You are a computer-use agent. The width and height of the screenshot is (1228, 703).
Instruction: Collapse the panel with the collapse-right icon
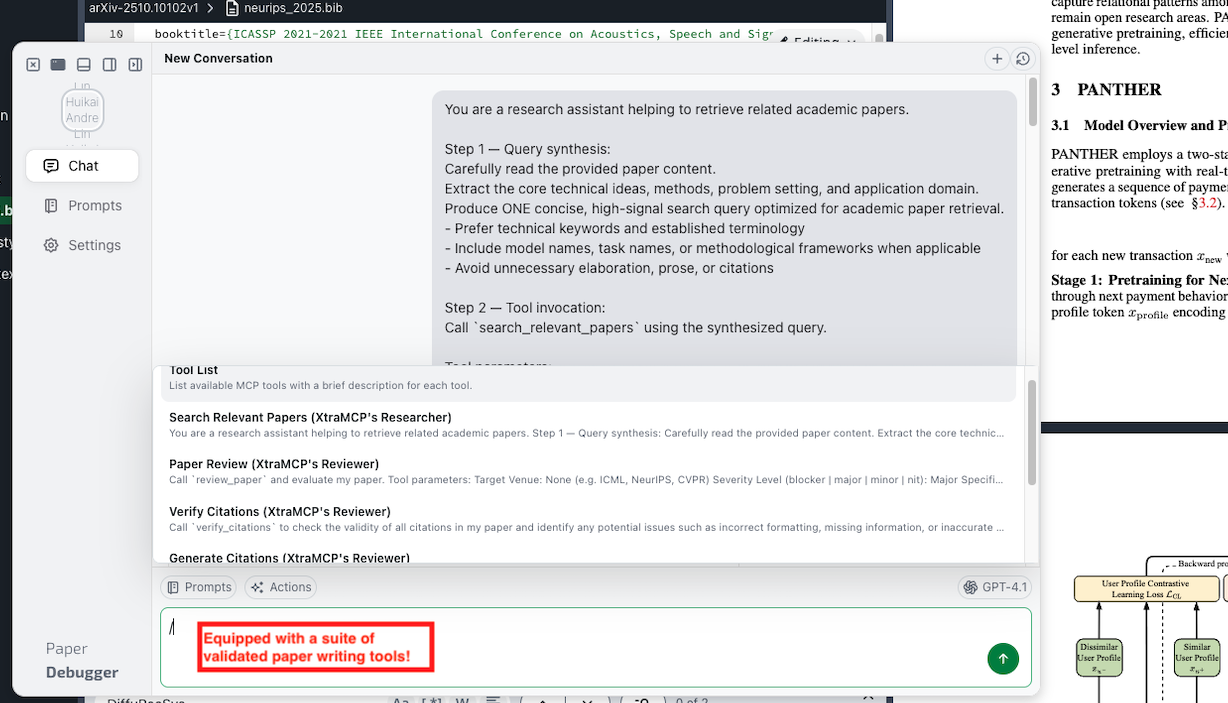tap(134, 63)
